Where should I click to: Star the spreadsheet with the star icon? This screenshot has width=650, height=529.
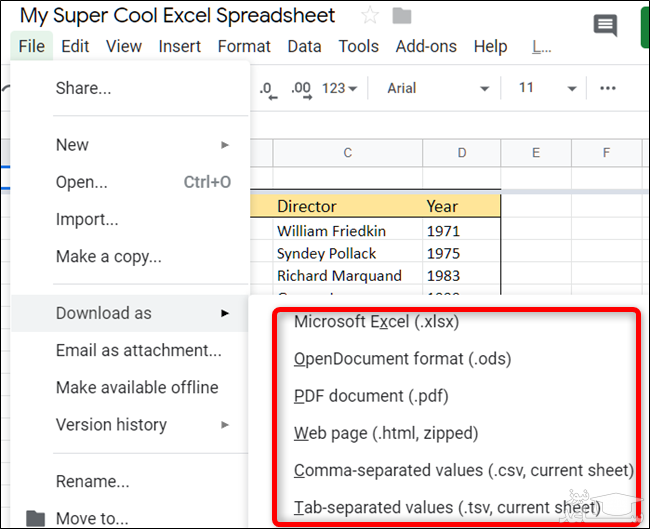pos(370,16)
